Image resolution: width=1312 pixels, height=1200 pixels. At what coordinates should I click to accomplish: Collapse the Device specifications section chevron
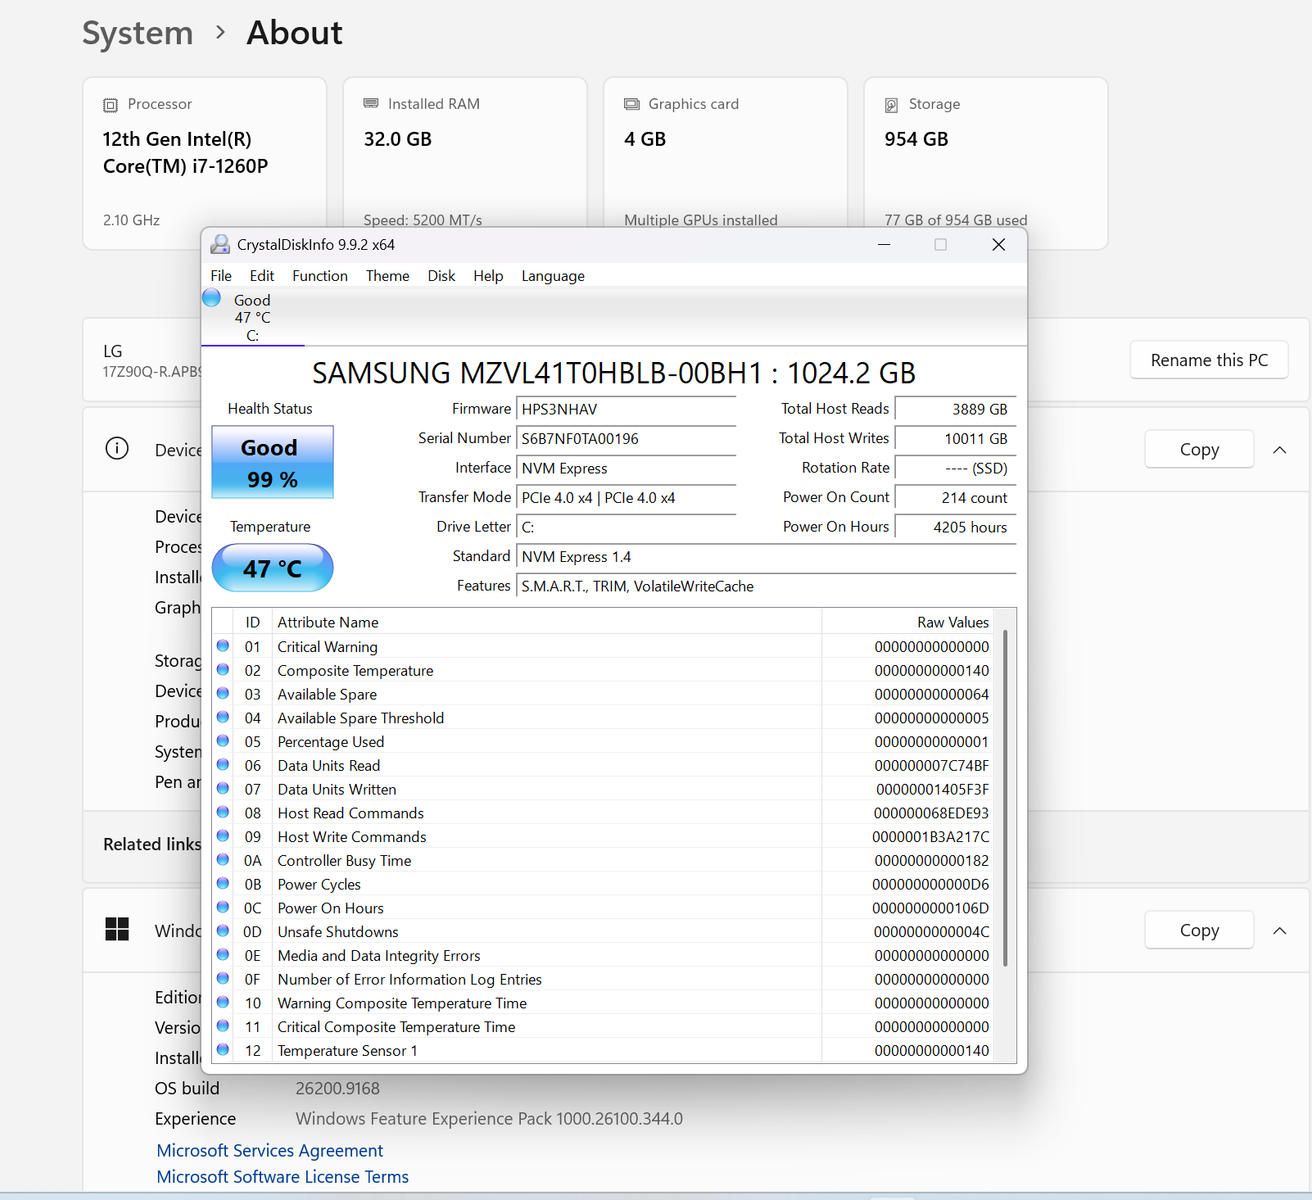(x=1279, y=450)
